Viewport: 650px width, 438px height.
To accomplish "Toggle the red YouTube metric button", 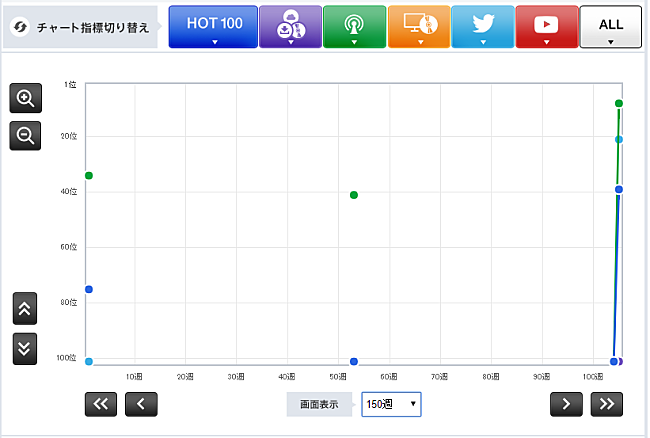I will click(x=546, y=27).
